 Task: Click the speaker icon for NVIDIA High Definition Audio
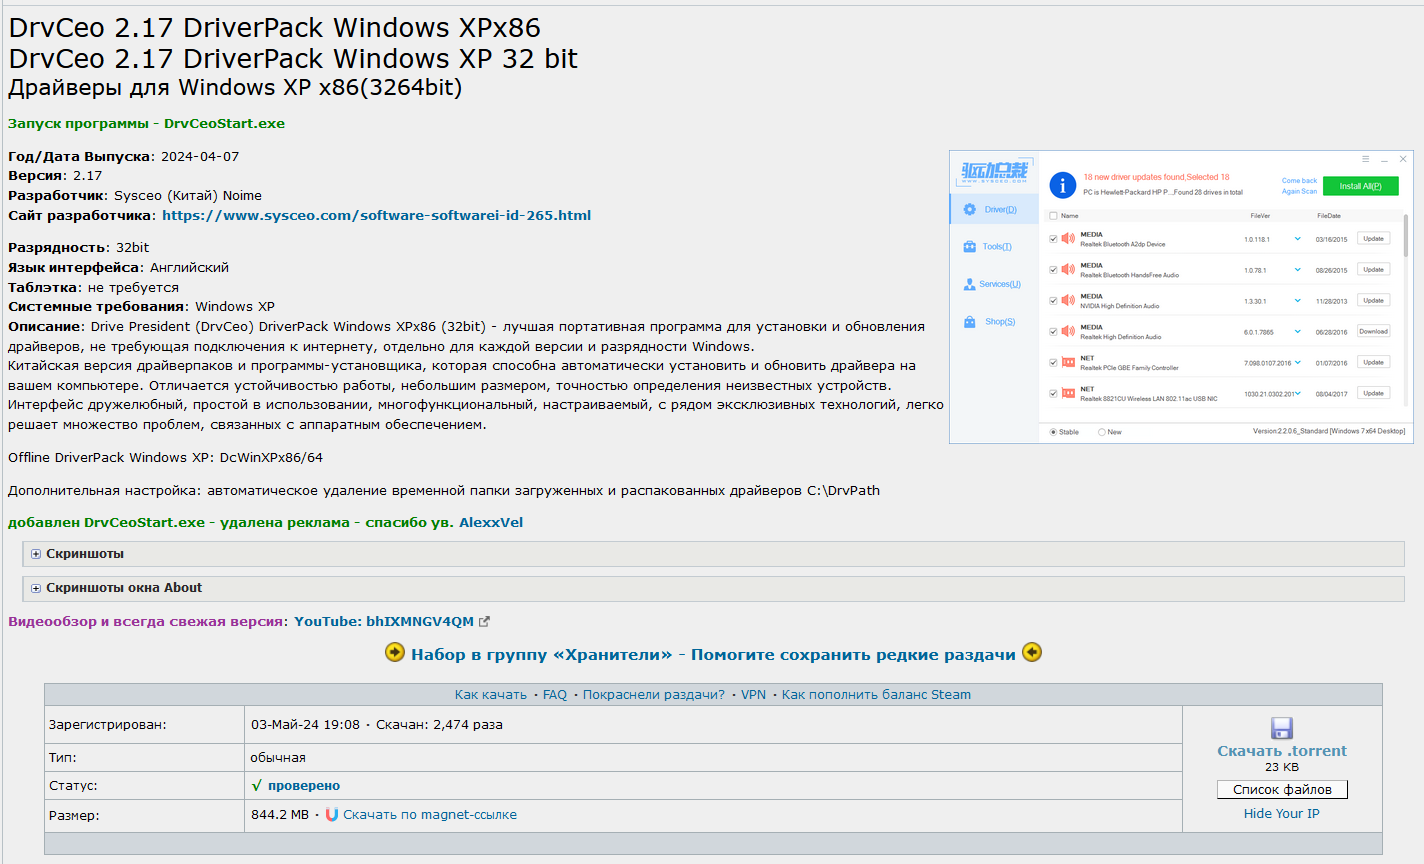click(x=1068, y=301)
